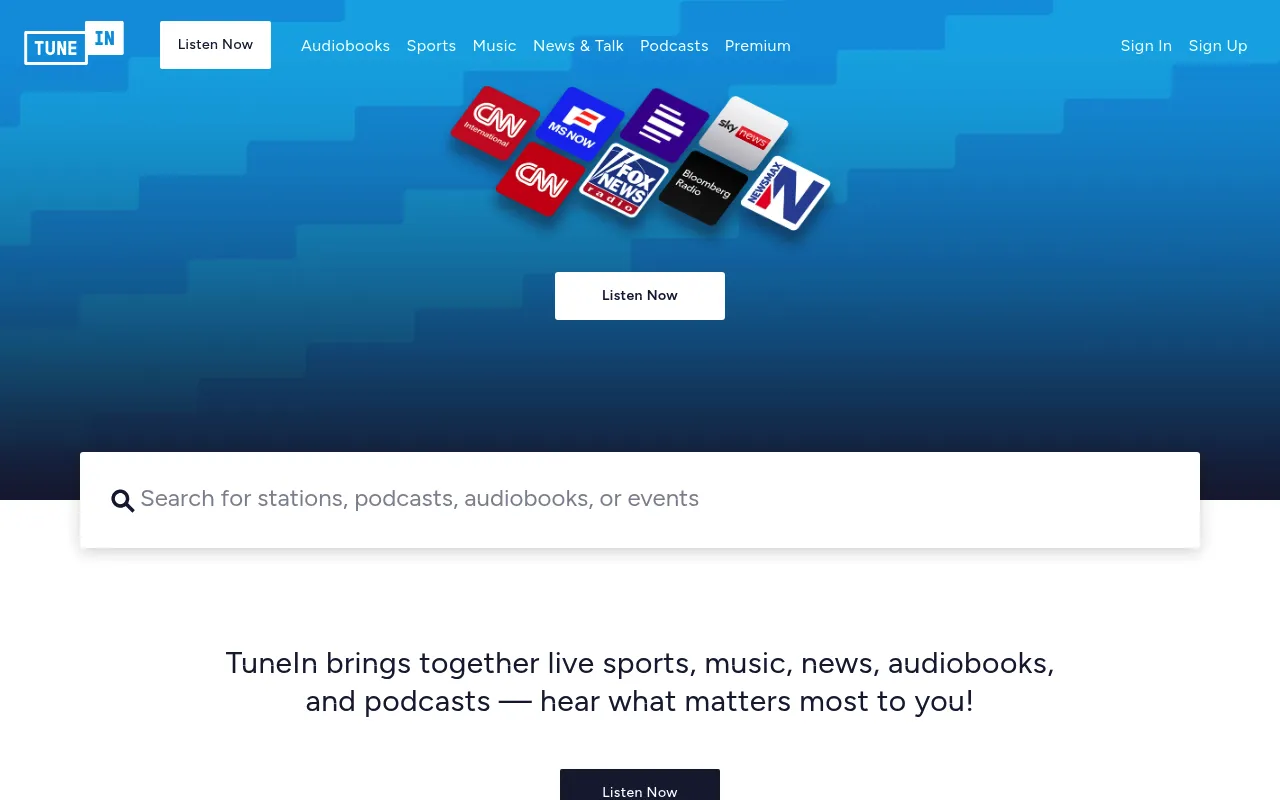Click the TuneIn logo
Screen dimensions: 1280x800
pos(74,43)
